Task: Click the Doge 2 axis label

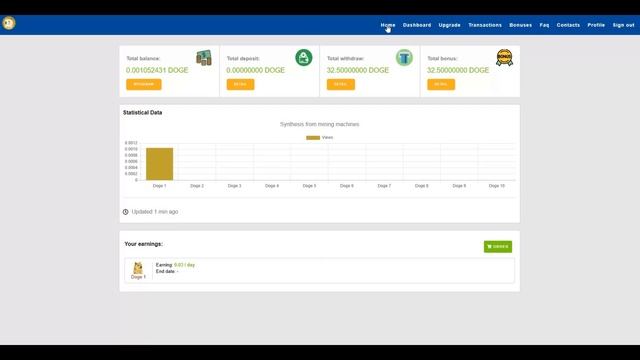Action: (197, 186)
